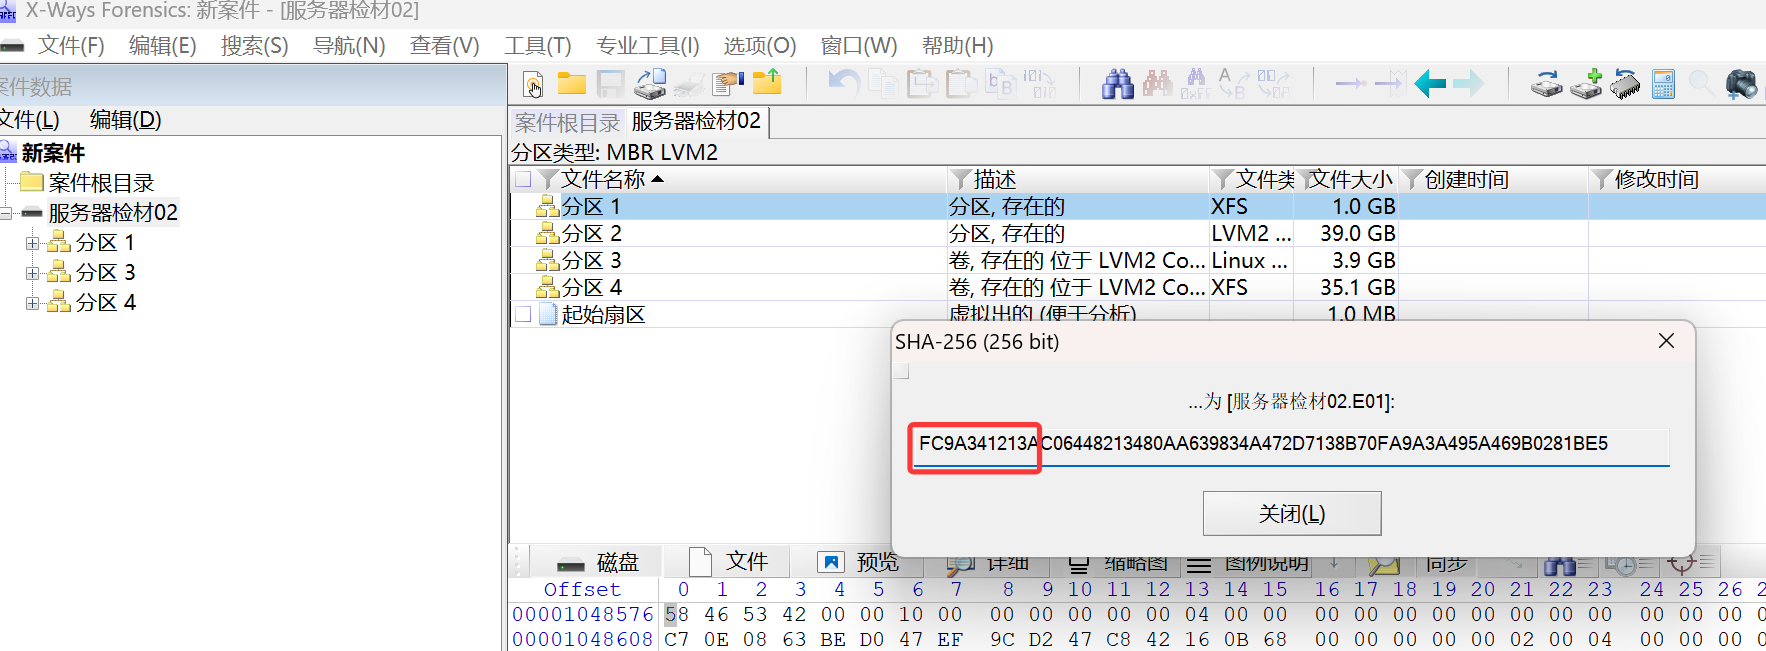Screen dimensions: 1766x651
Task: Open the filter funnel for 描述 column
Action: [962, 179]
